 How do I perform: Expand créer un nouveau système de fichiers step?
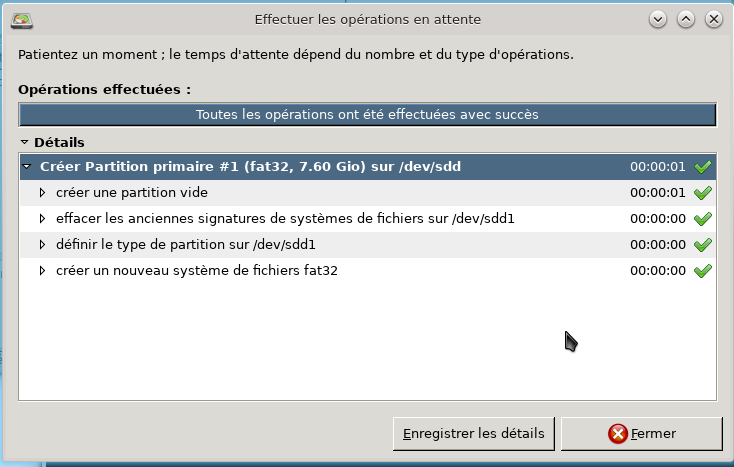pos(43,271)
